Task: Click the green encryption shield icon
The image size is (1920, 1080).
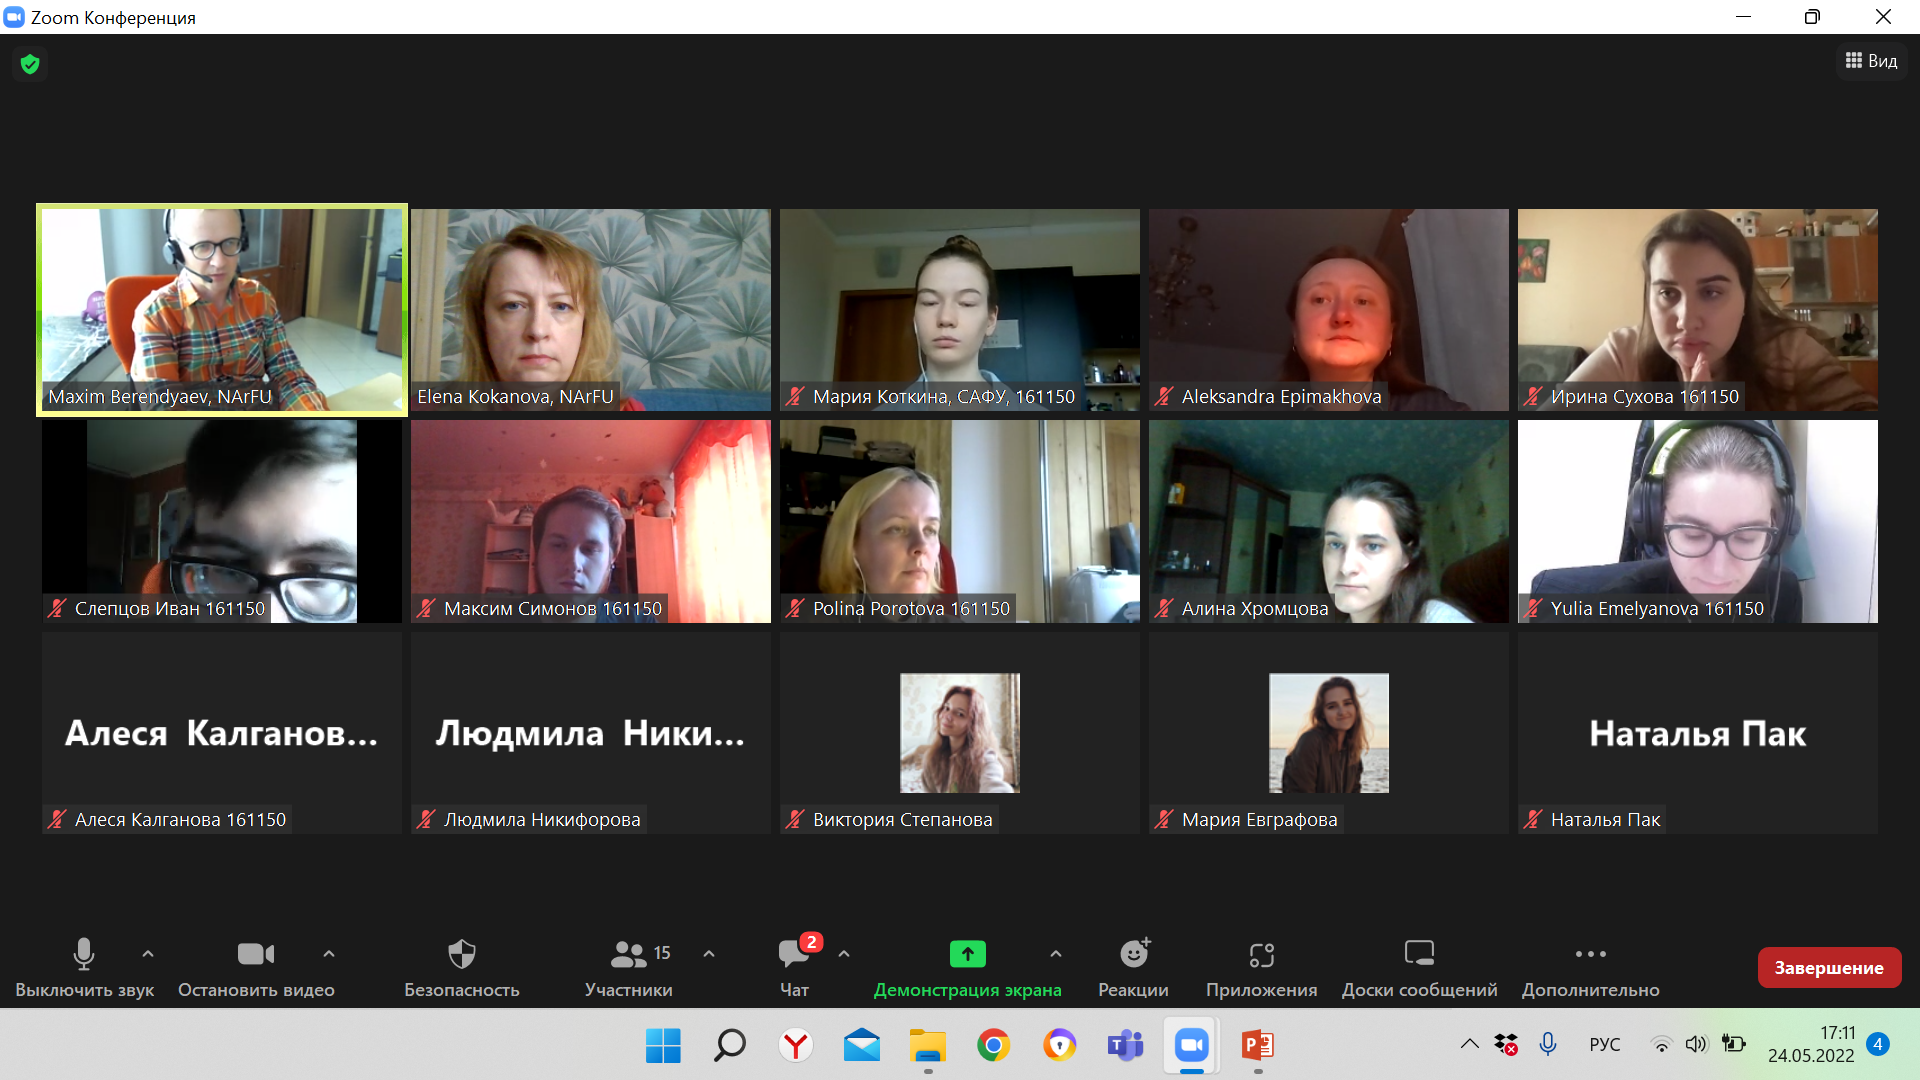Action: [x=30, y=65]
